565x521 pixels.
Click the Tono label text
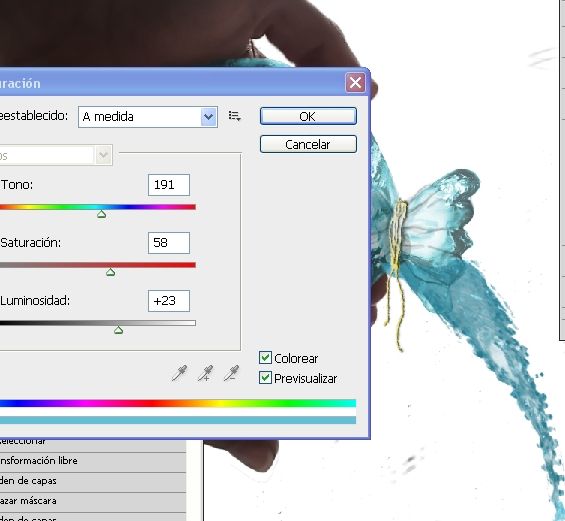pos(17,185)
